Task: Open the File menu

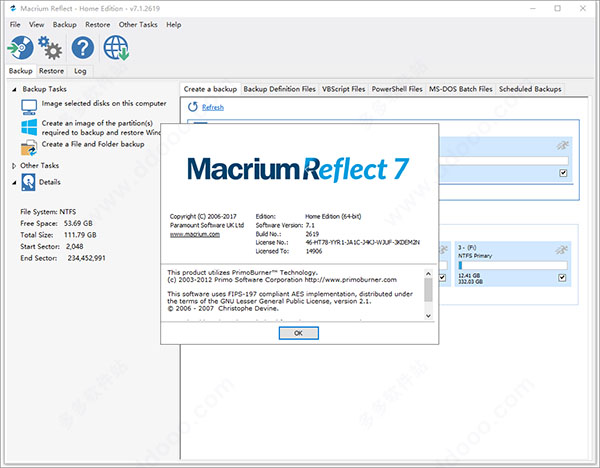Action: [x=15, y=24]
